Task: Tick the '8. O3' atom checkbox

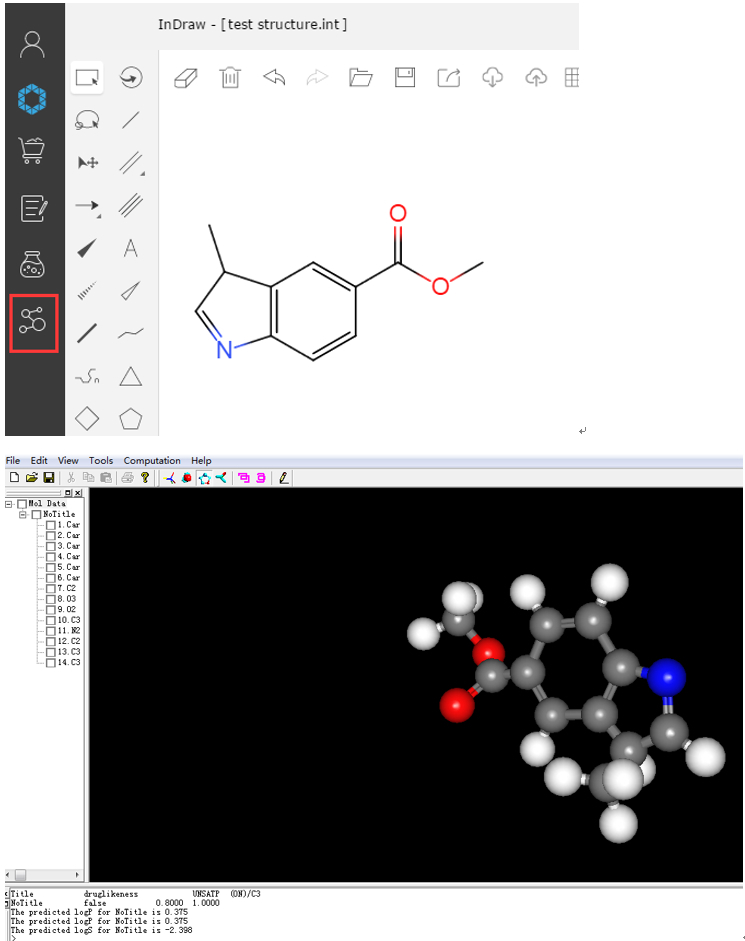Action: point(51,599)
